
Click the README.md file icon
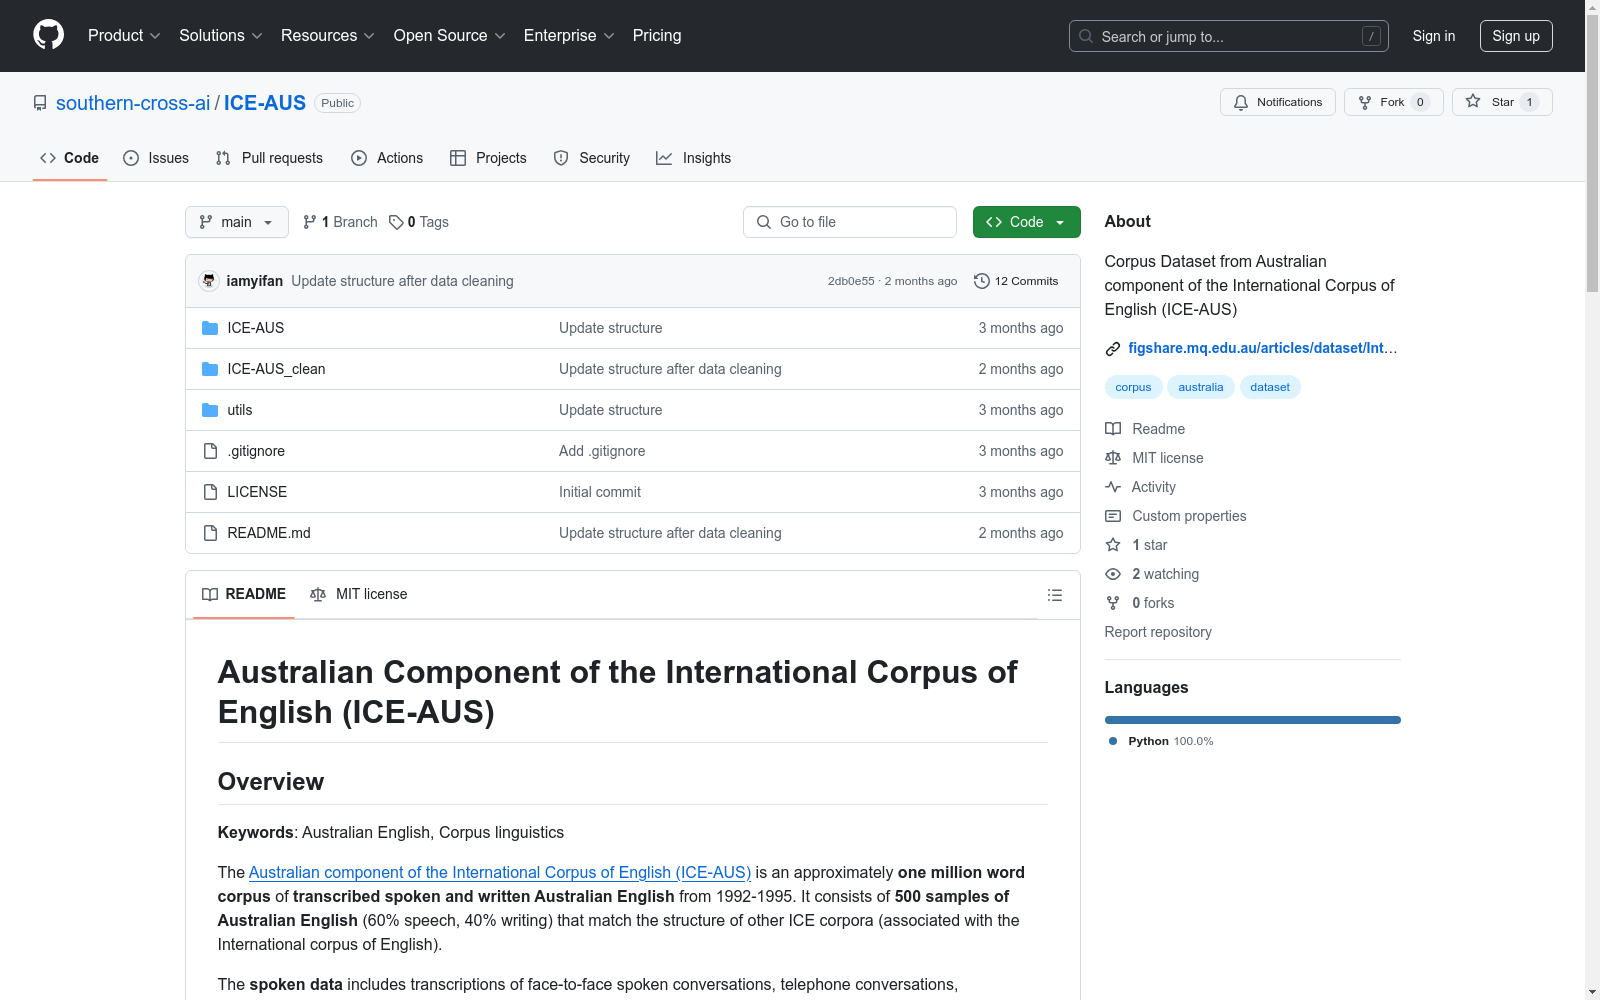point(210,533)
